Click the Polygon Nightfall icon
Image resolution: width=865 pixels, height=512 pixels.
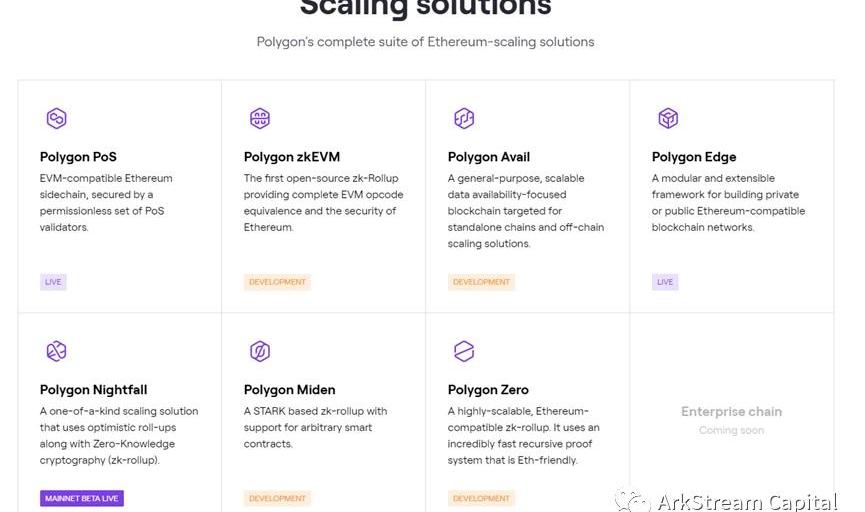click(56, 351)
